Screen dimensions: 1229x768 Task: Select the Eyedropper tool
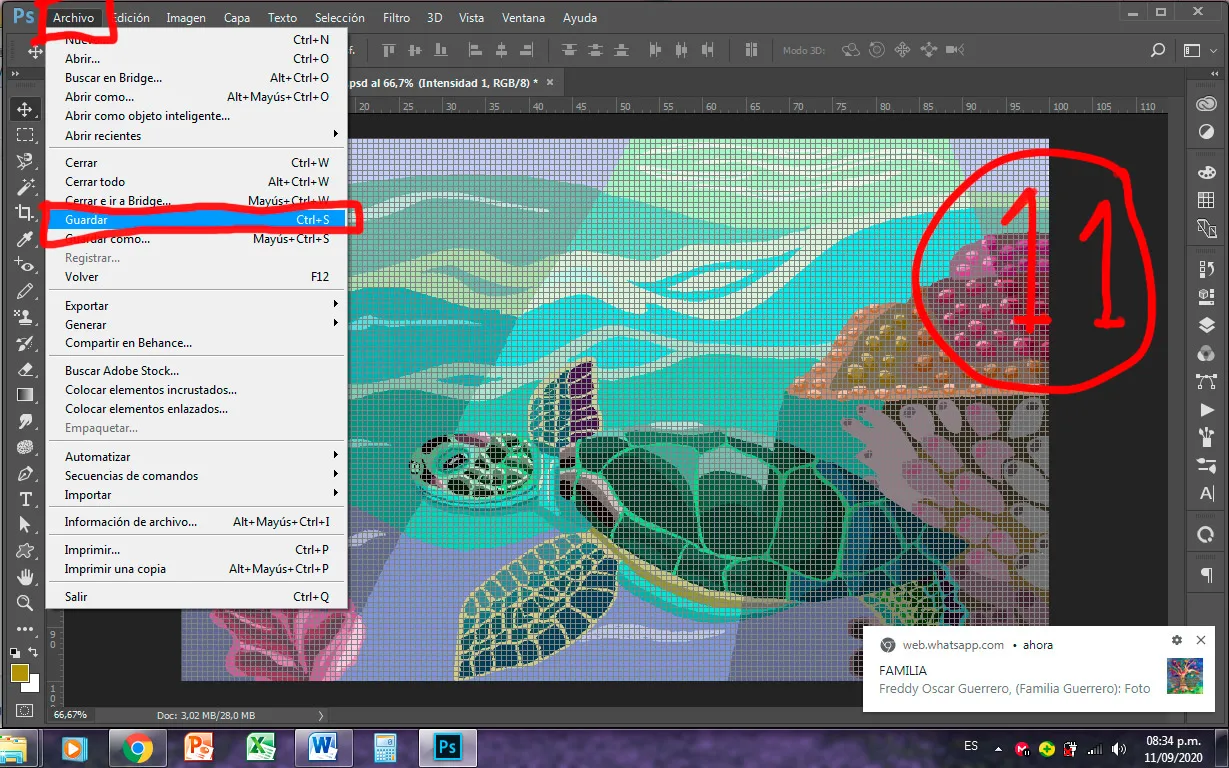coord(25,239)
